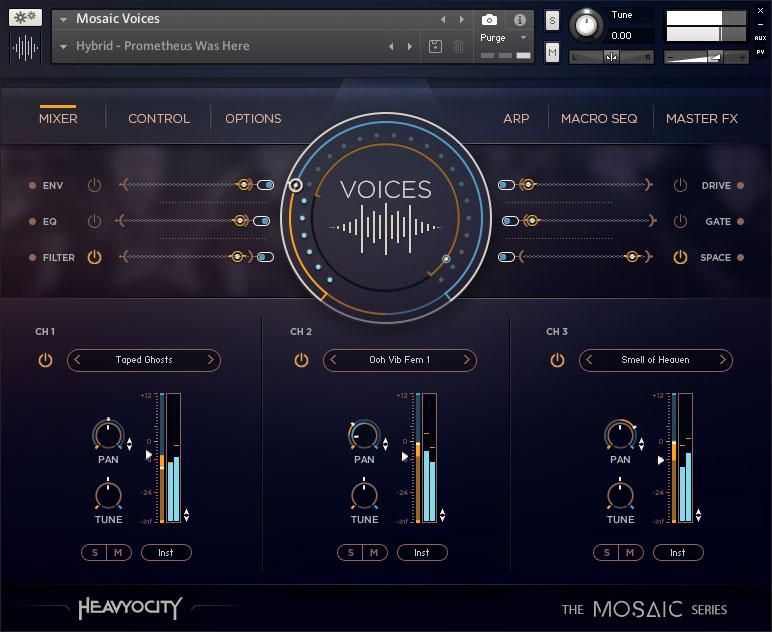Click the CH 3 meter up/down arrows
This screenshot has width=772, height=632.
pos(699,515)
